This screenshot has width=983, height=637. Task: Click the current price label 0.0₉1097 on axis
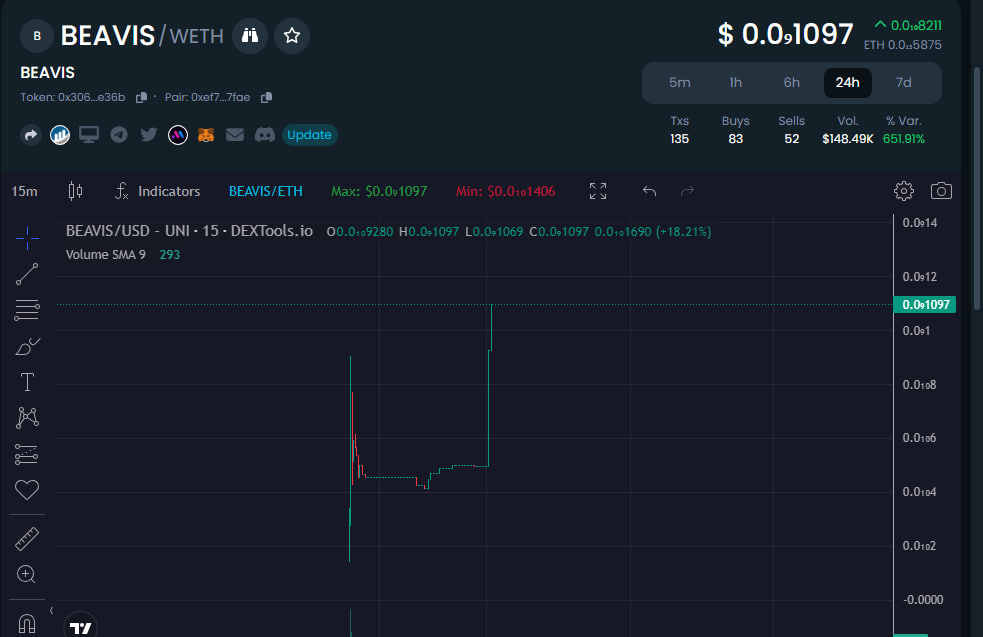[925, 305]
